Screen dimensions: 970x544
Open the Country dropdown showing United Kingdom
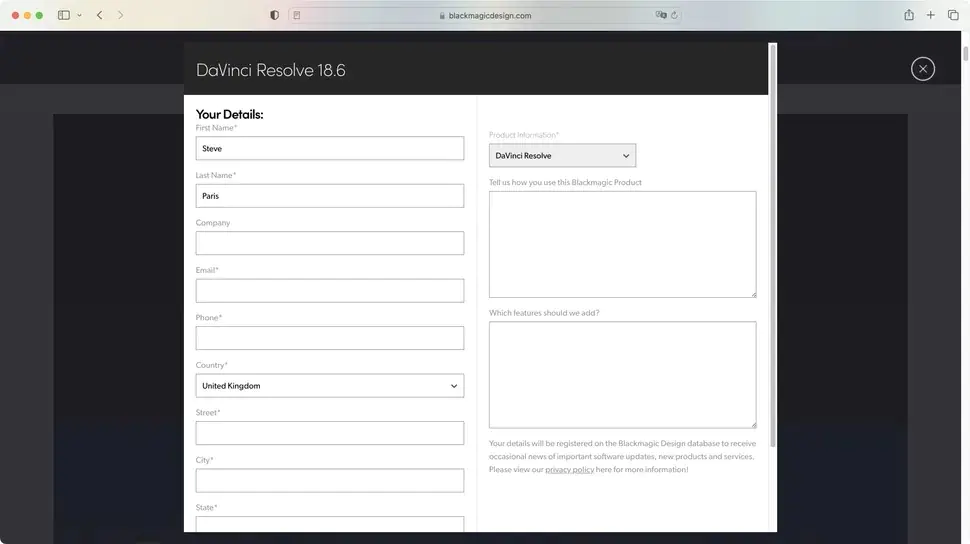point(330,386)
